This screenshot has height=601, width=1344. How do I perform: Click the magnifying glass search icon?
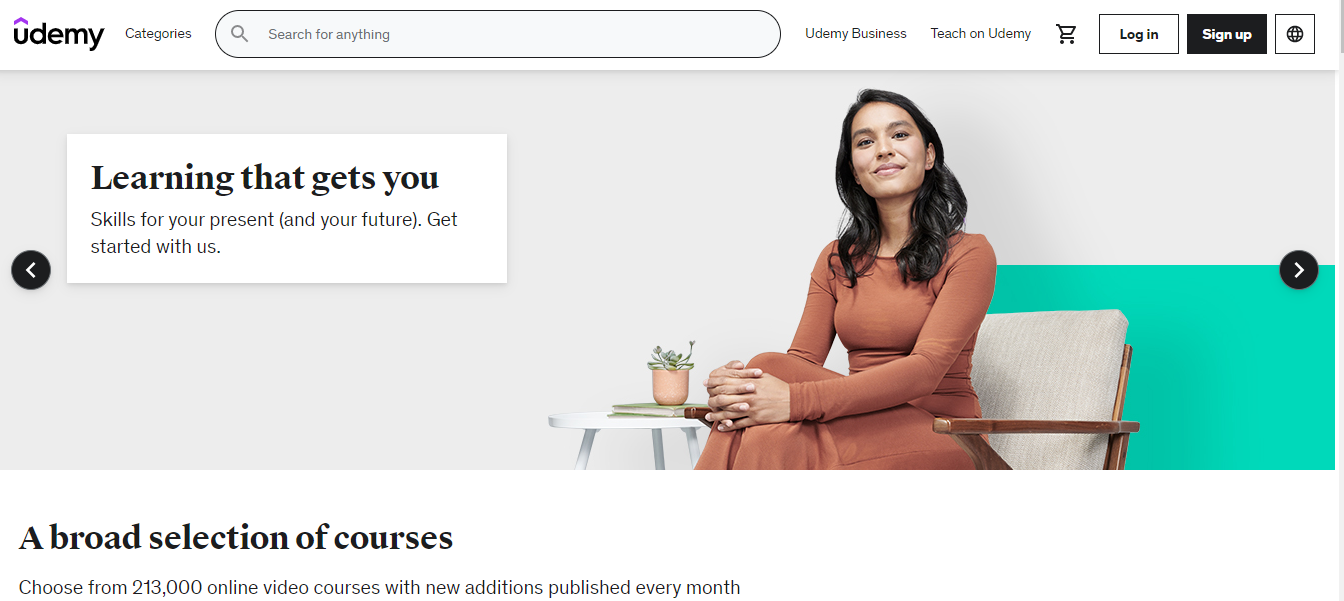[x=240, y=34]
